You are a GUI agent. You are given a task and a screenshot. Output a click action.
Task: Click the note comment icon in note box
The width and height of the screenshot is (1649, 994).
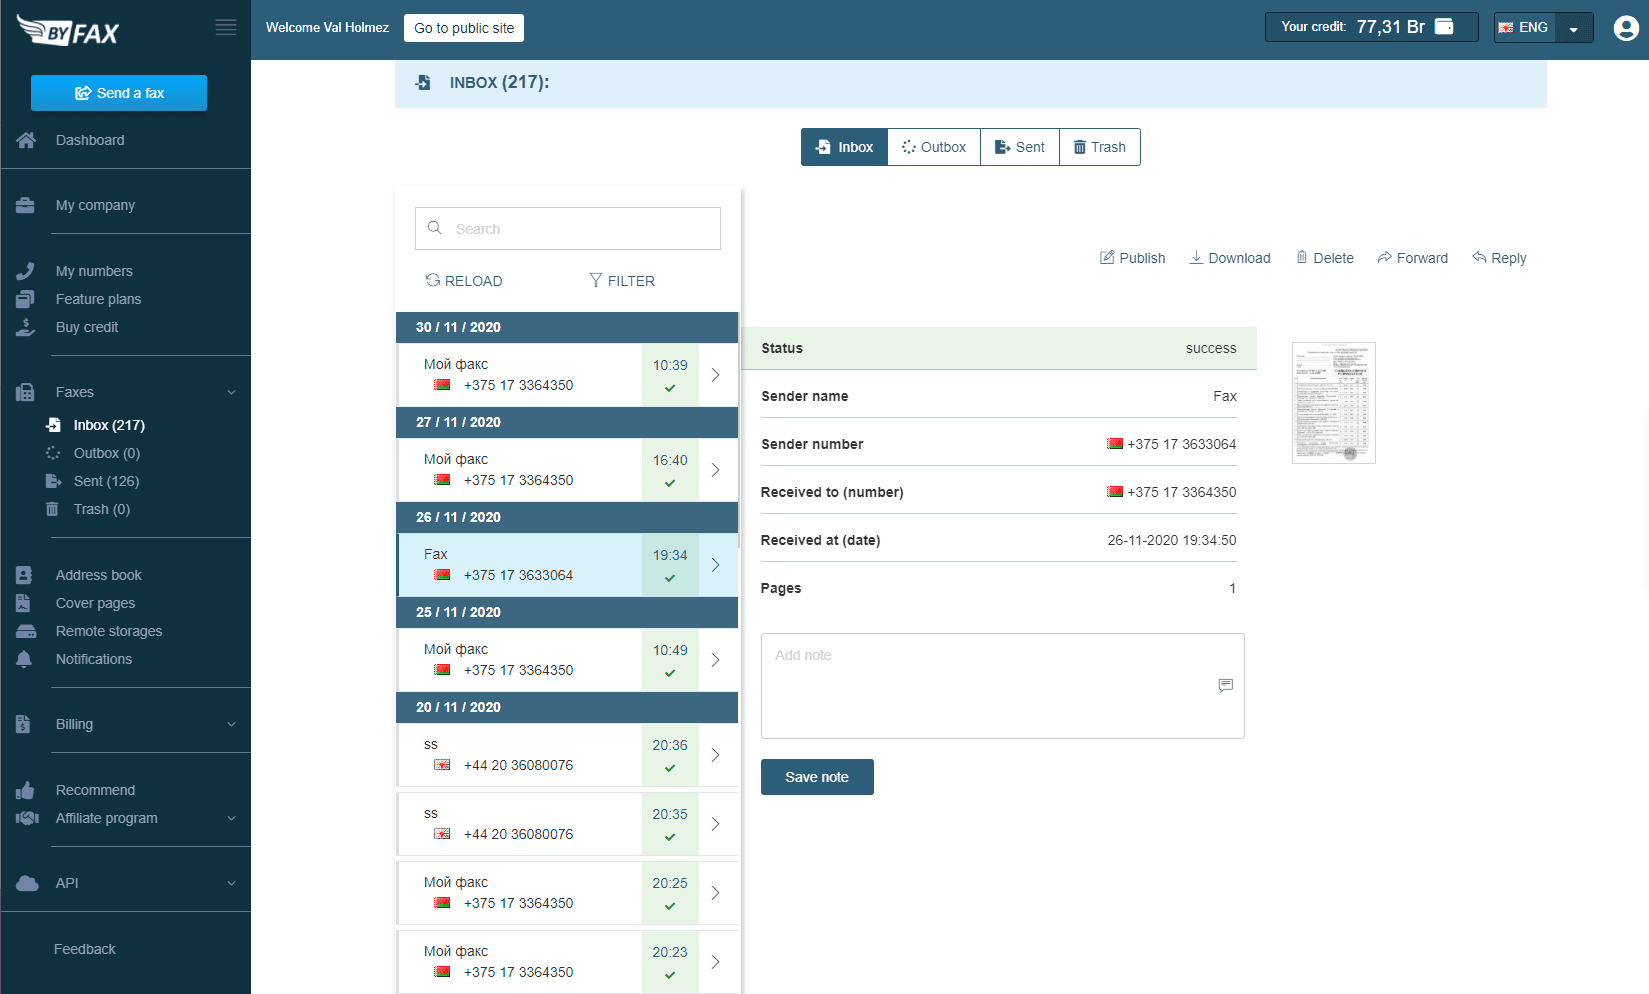pyautogui.click(x=1225, y=685)
